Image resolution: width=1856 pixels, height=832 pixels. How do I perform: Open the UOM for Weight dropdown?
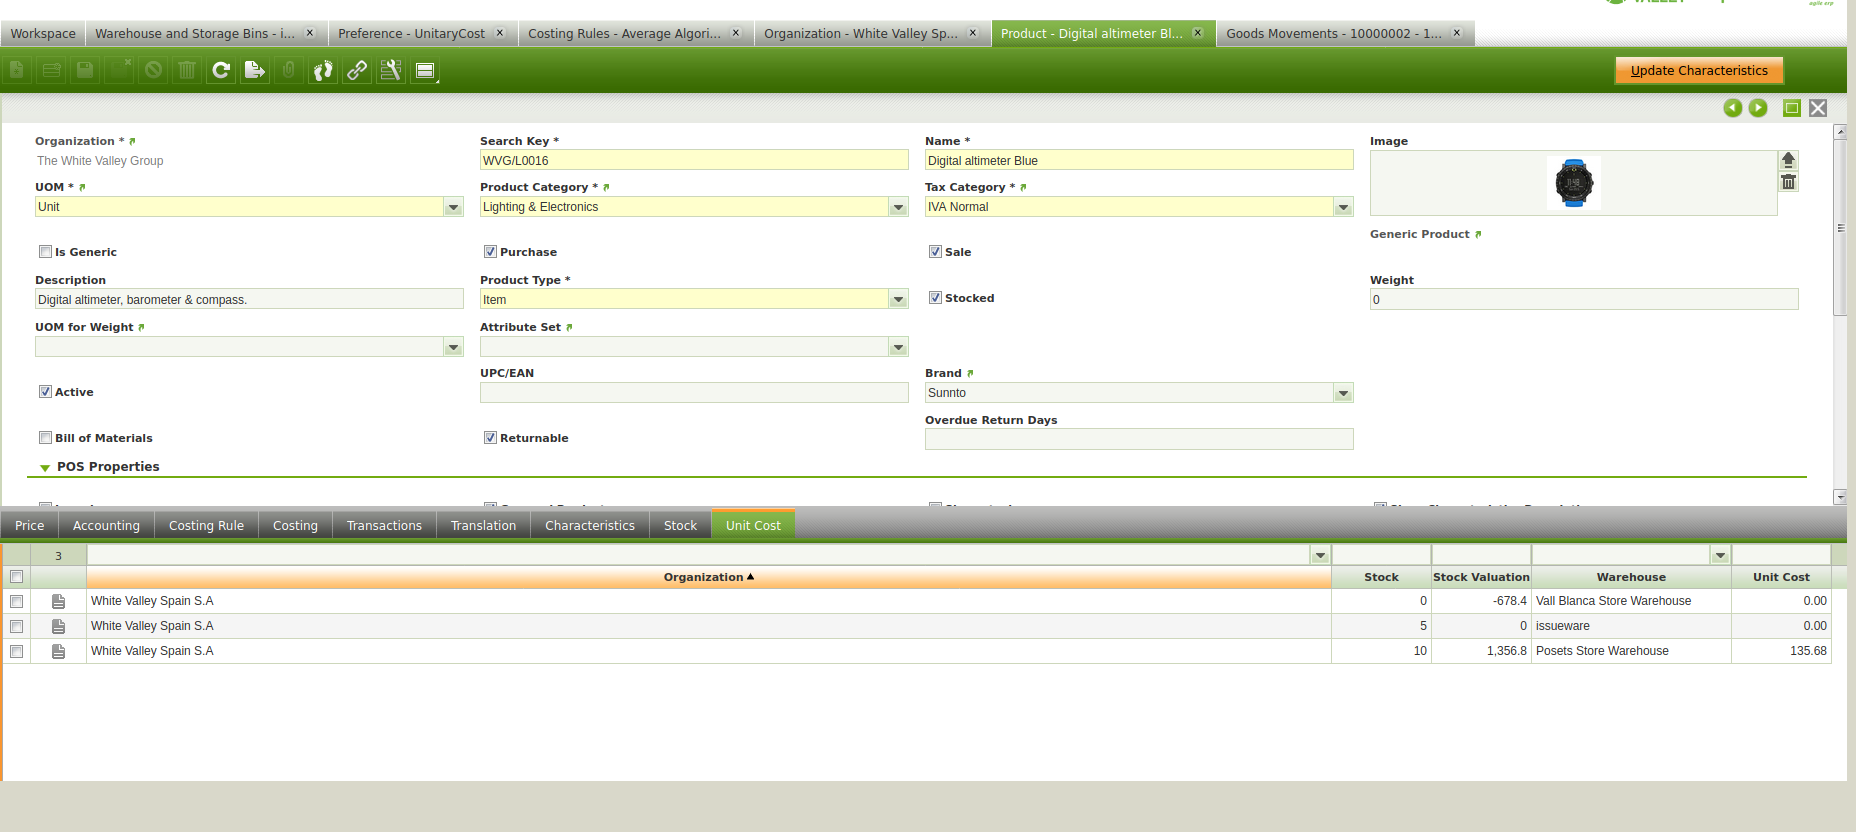pyautogui.click(x=453, y=347)
